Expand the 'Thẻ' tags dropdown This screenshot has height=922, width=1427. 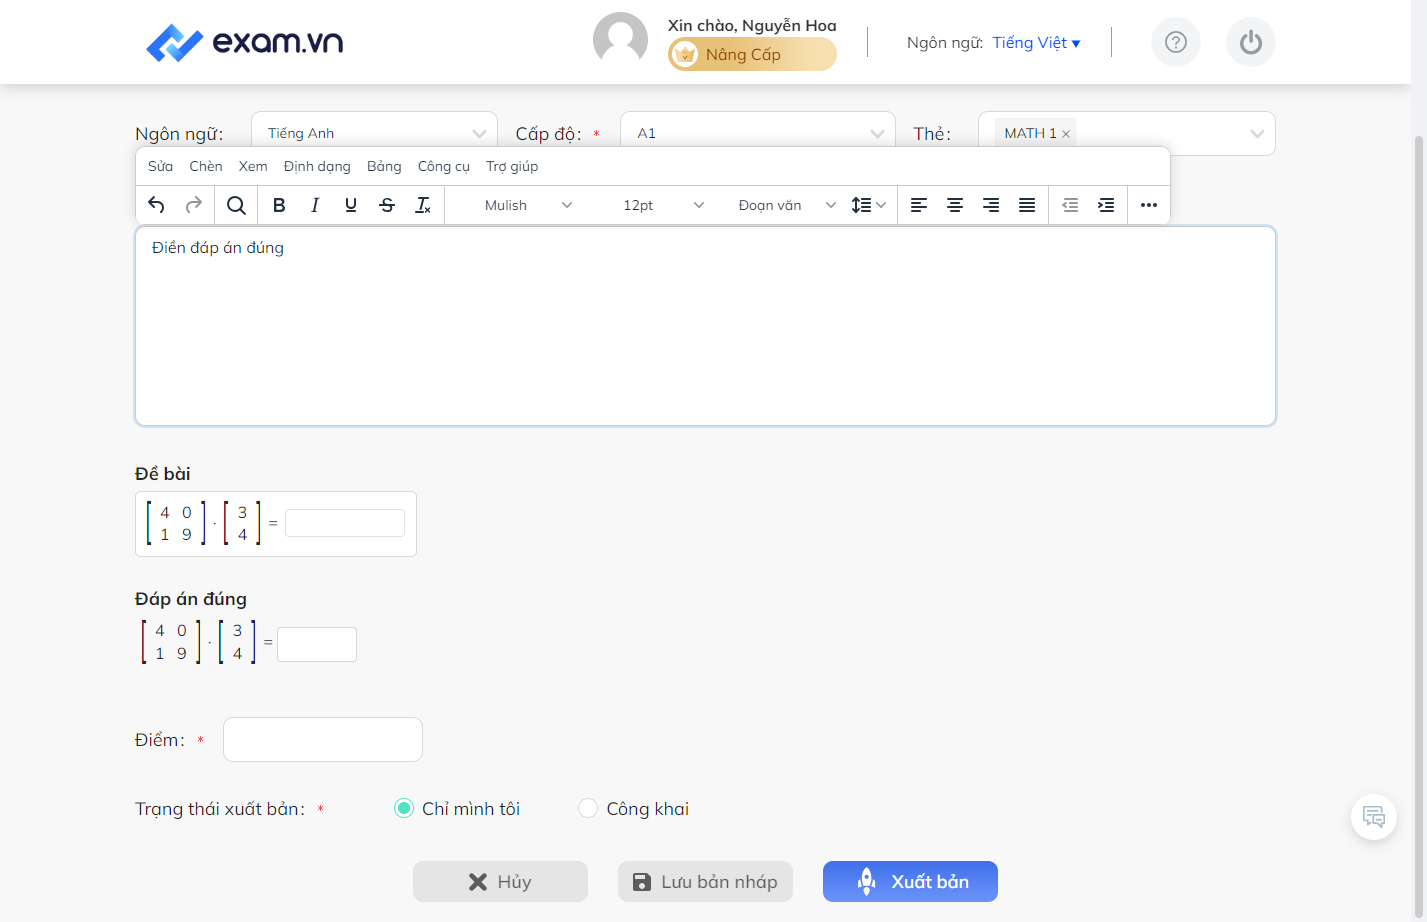pos(1257,134)
